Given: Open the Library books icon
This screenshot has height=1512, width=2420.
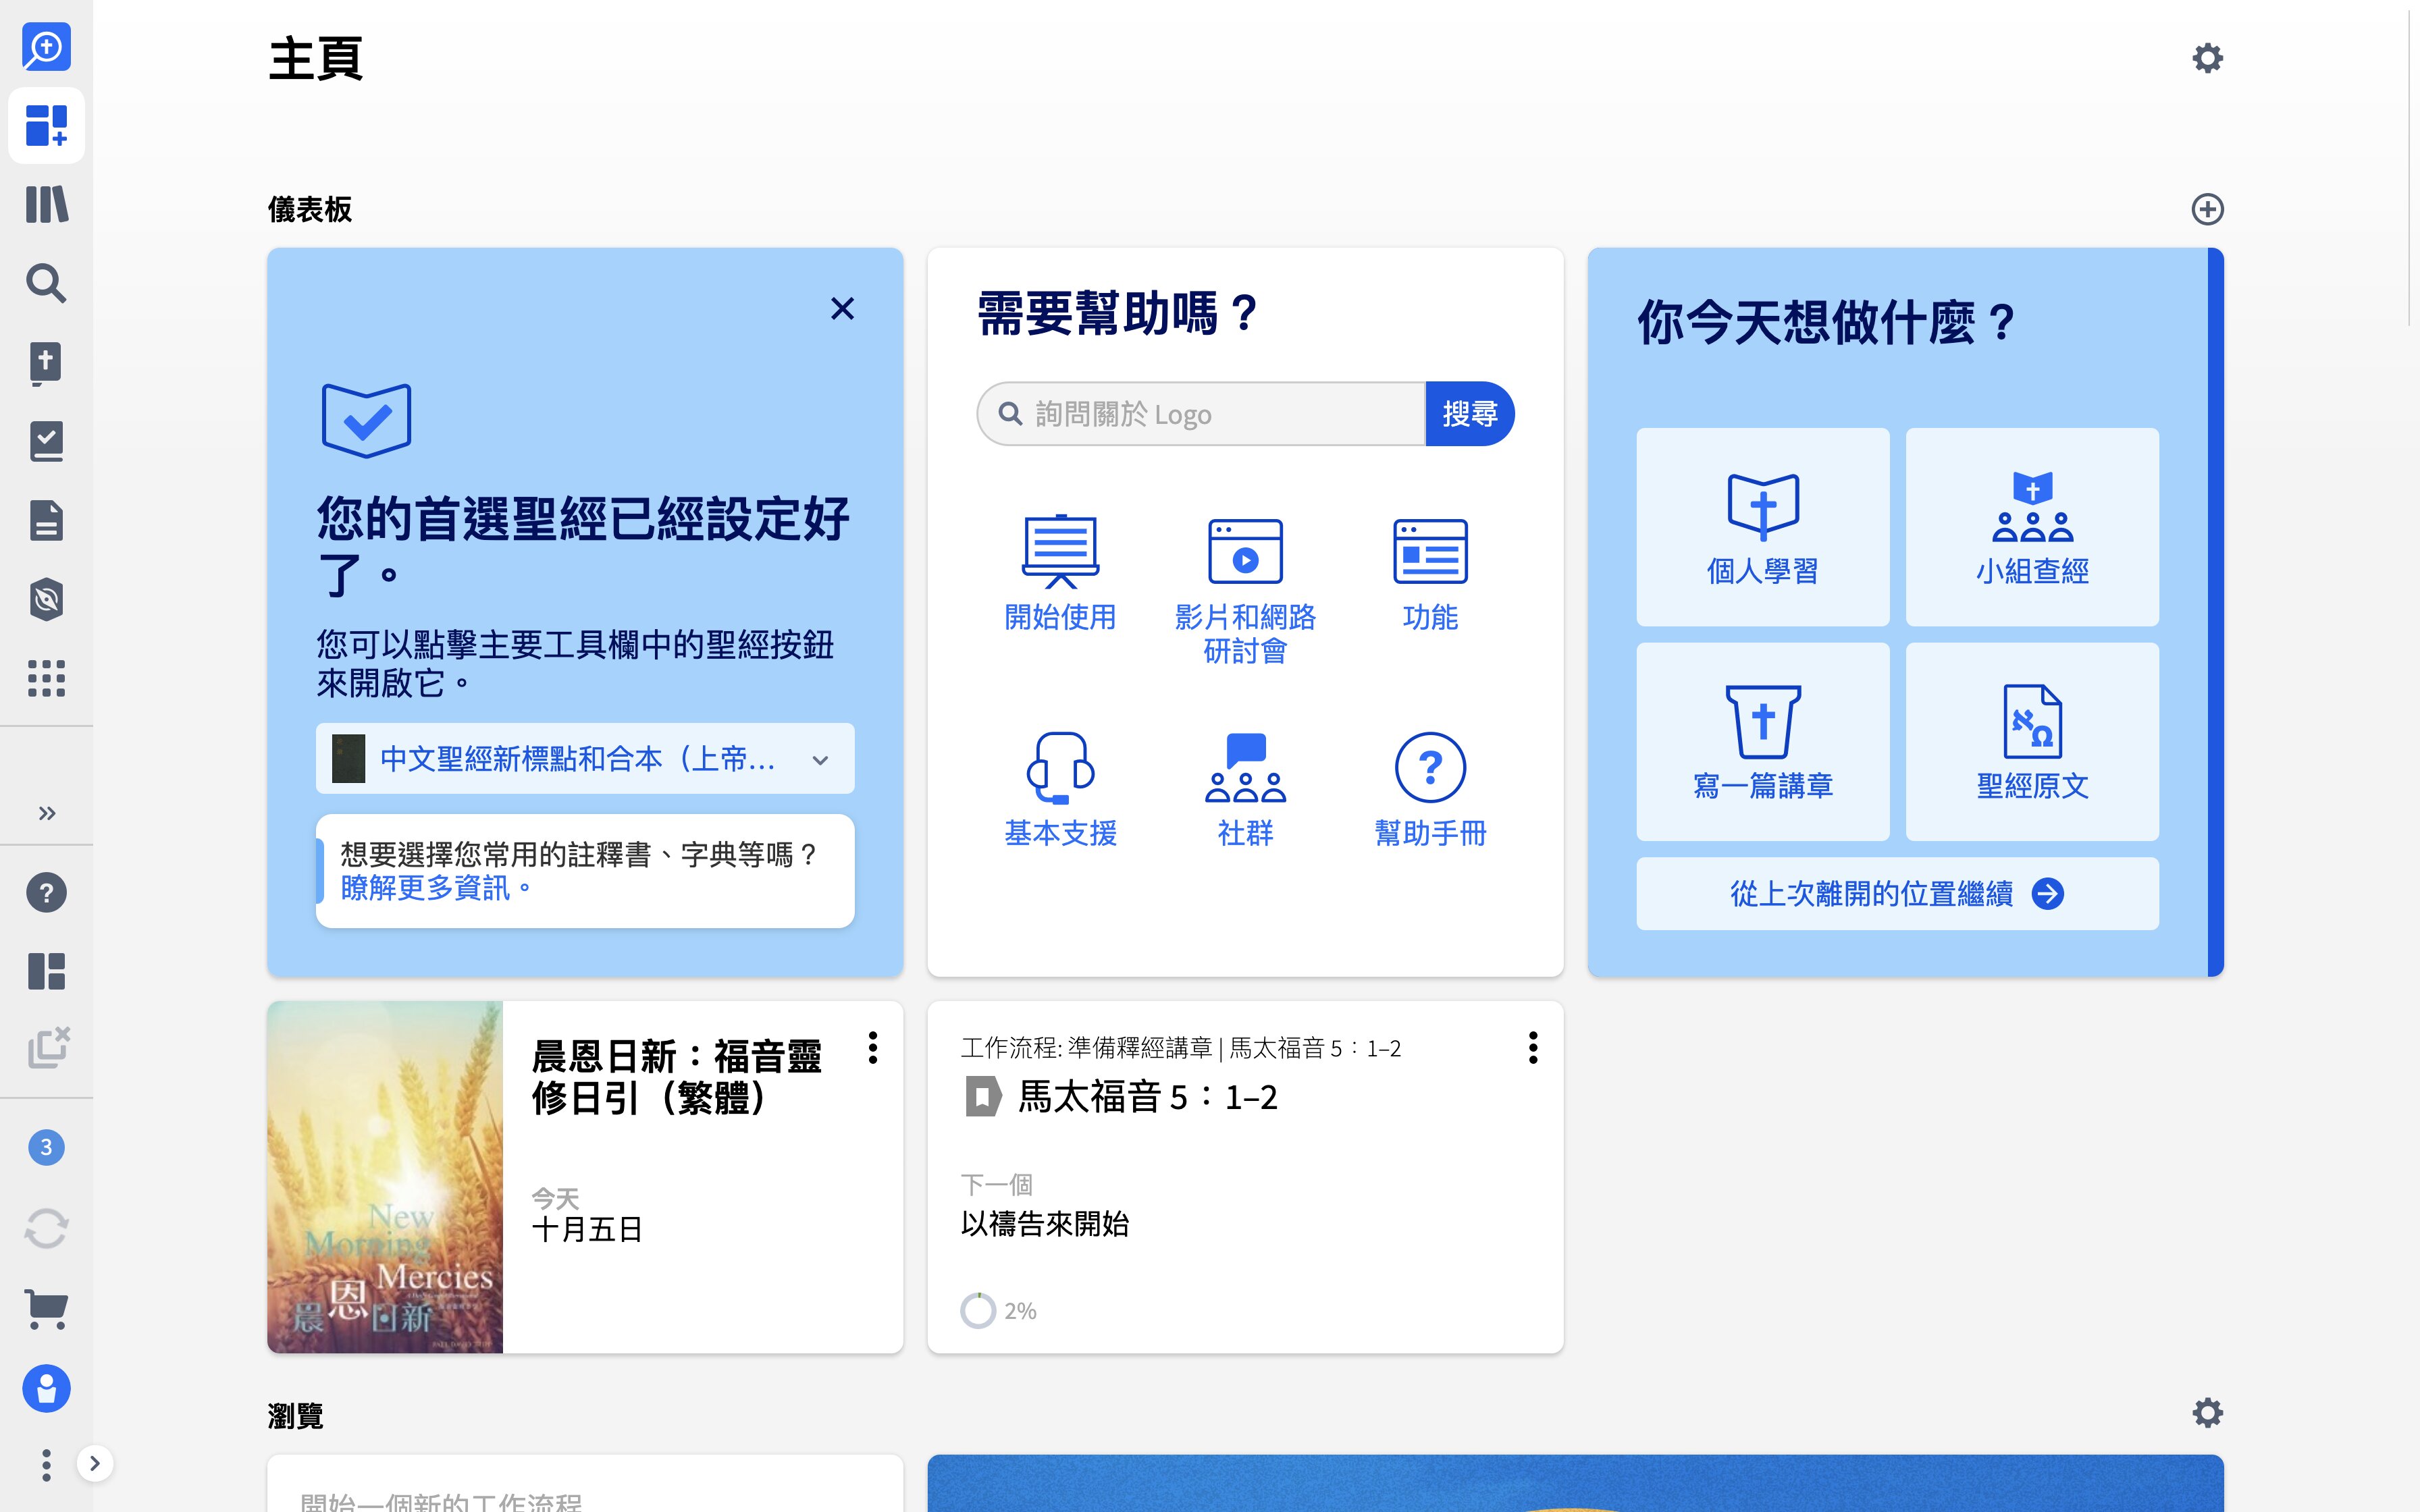Looking at the screenshot, I should pos(46,204).
